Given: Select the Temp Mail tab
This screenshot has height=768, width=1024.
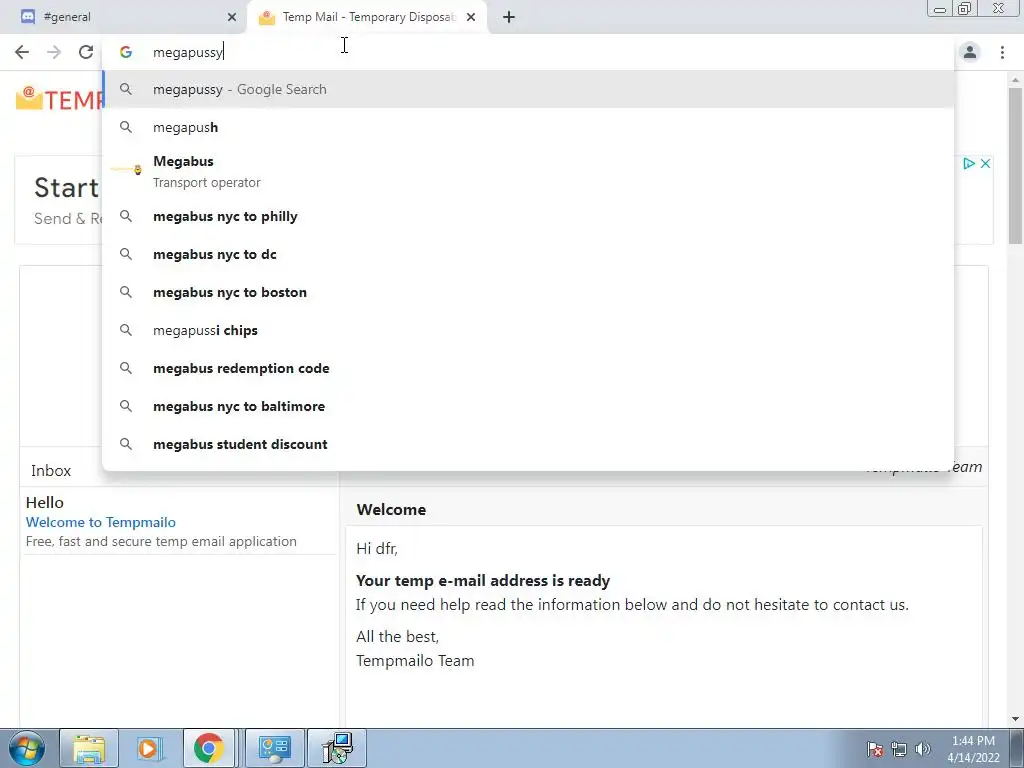Looking at the screenshot, I should click(367, 17).
